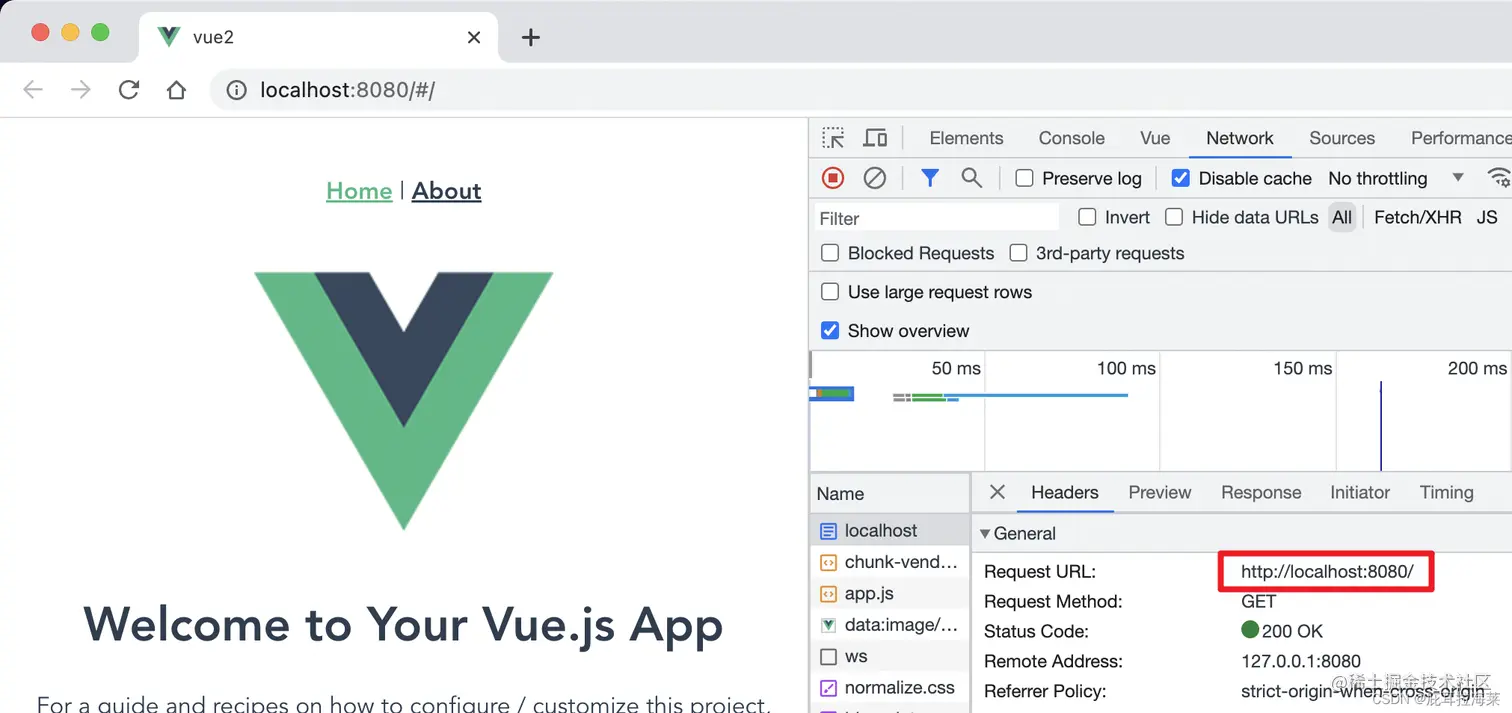Click the address bar URL localhost:8080
This screenshot has height=713, width=1512.
click(347, 90)
